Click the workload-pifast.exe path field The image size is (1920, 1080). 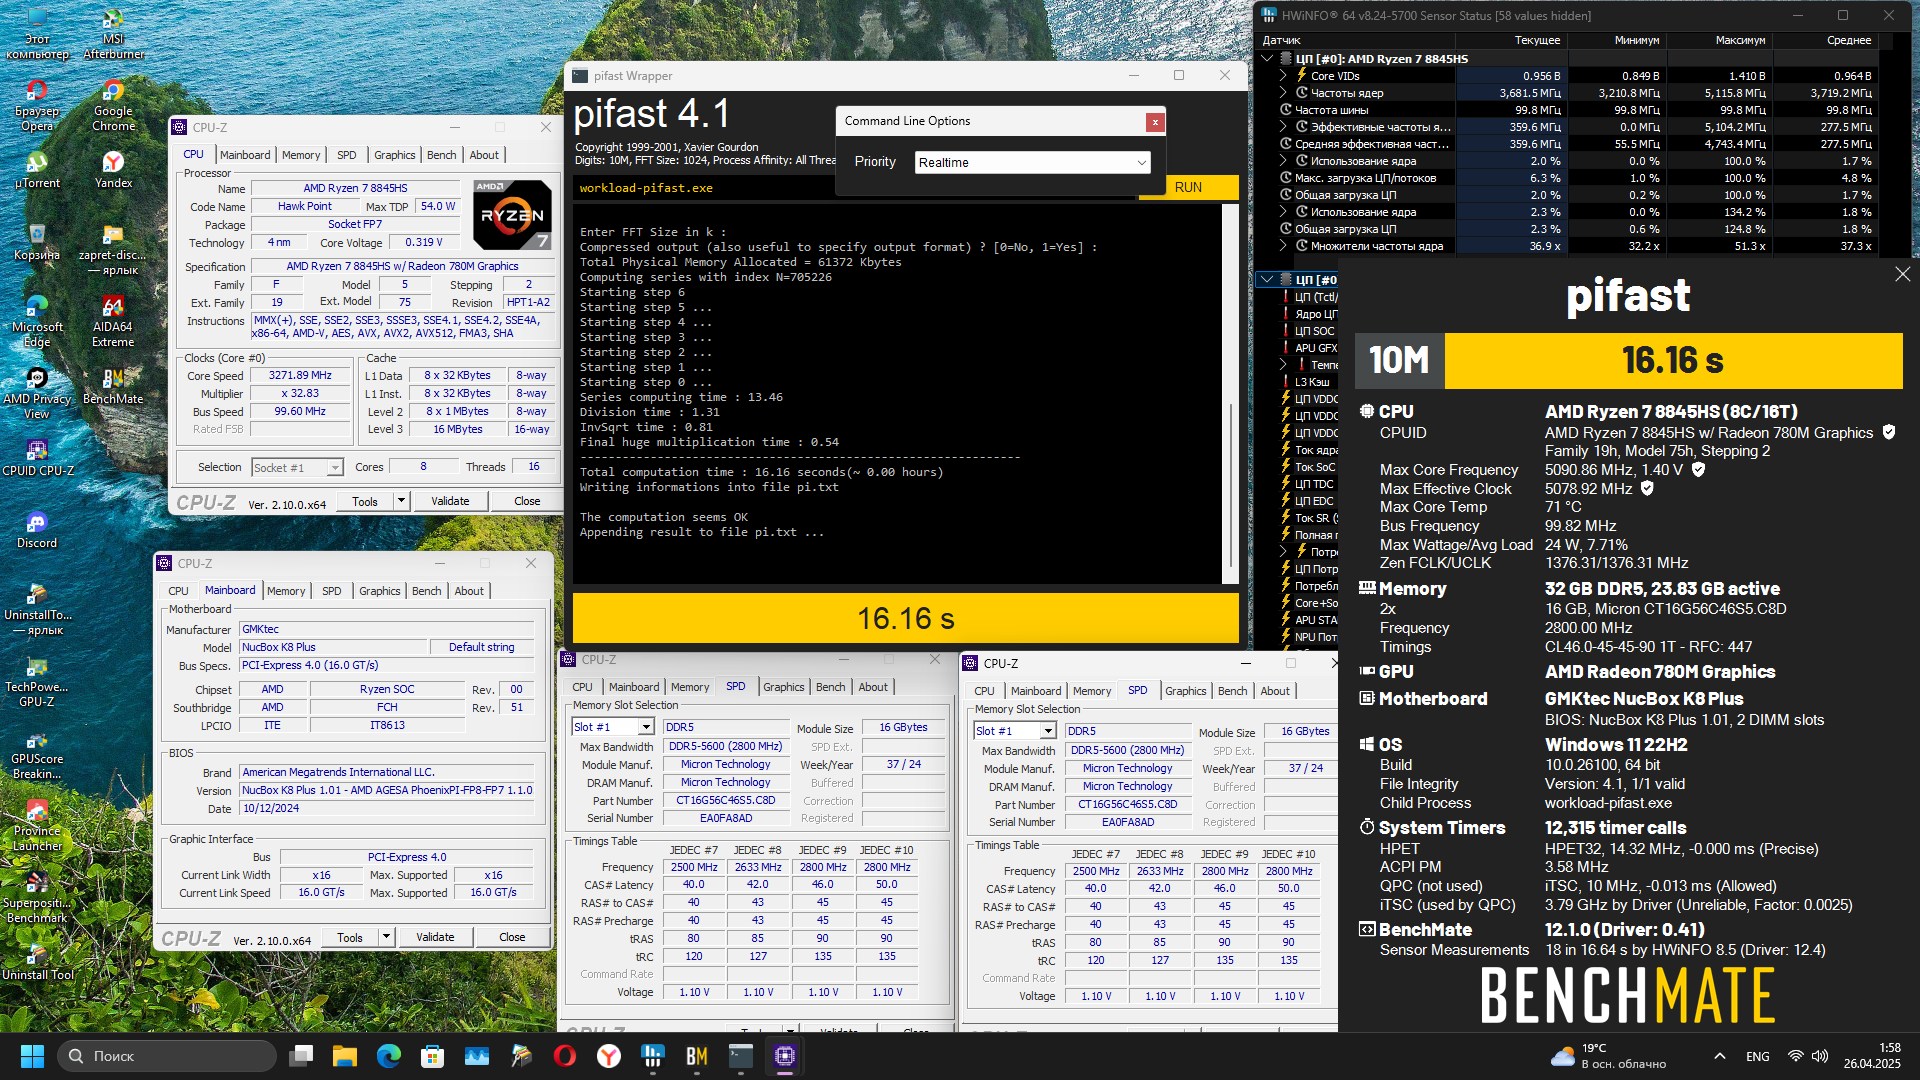(855, 187)
